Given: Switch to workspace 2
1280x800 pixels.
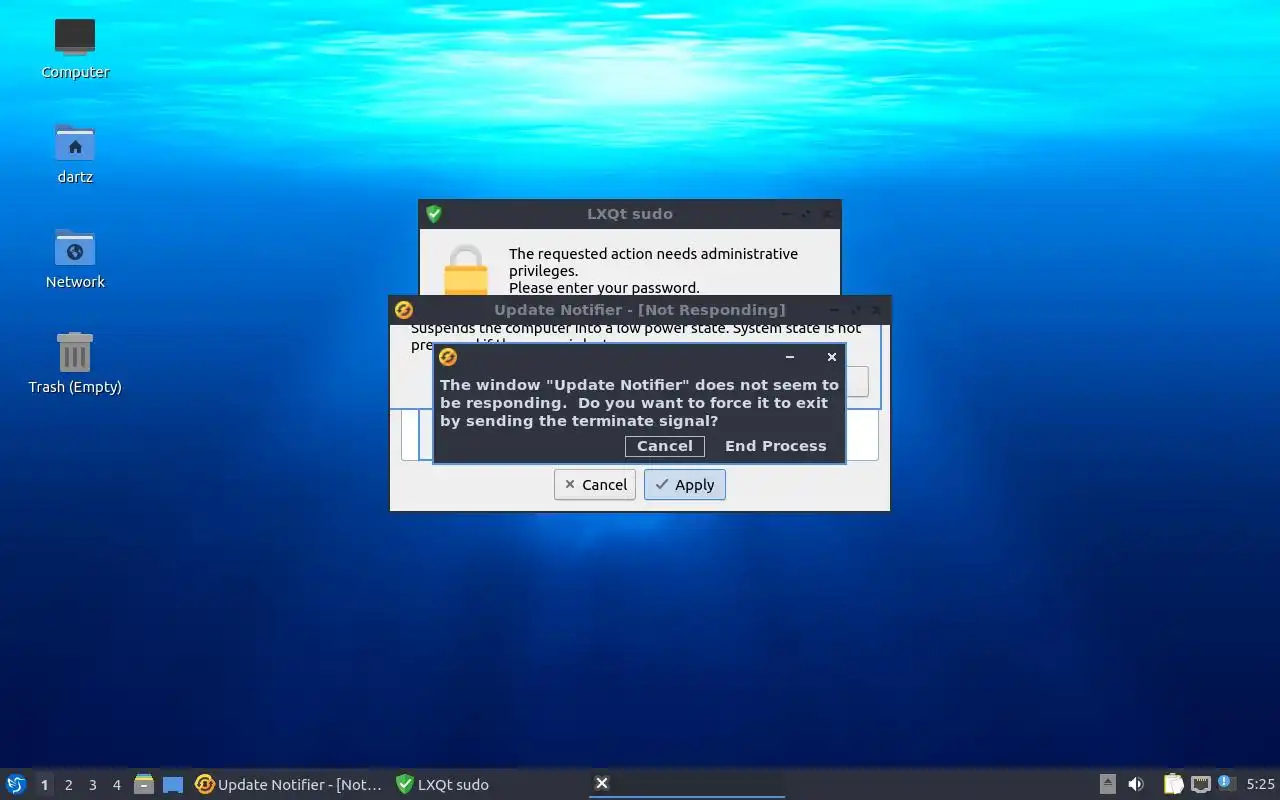Looking at the screenshot, I should tap(68, 785).
